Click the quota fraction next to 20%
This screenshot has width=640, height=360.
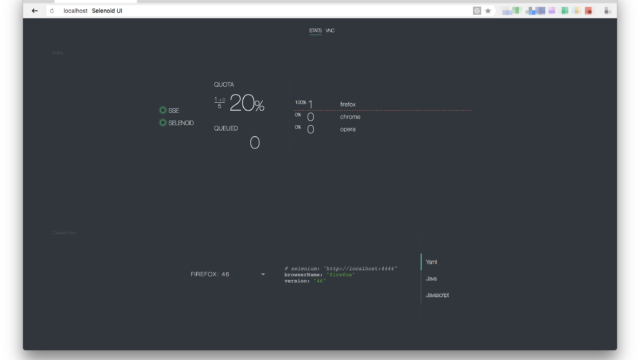coord(220,103)
